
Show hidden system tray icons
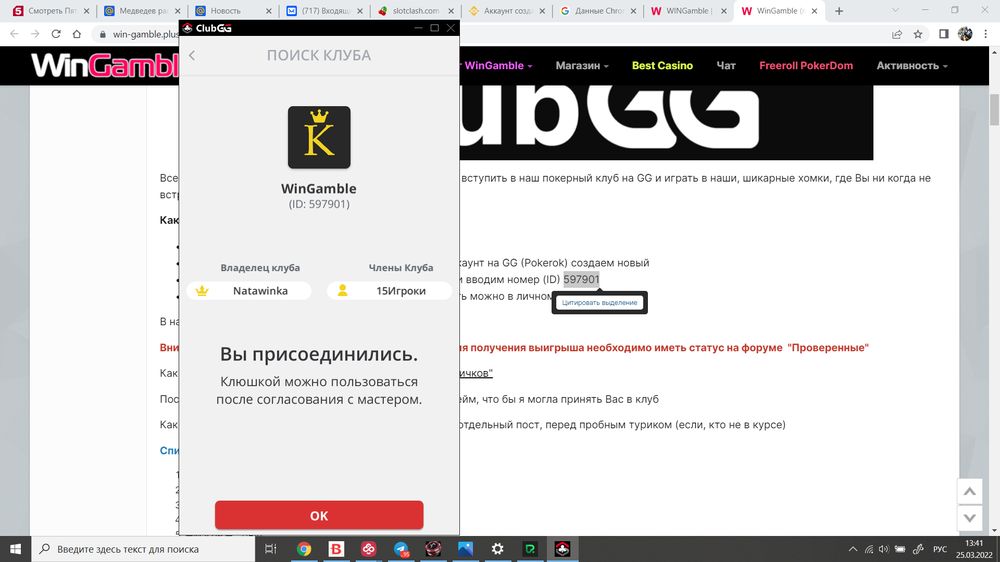tap(853, 549)
